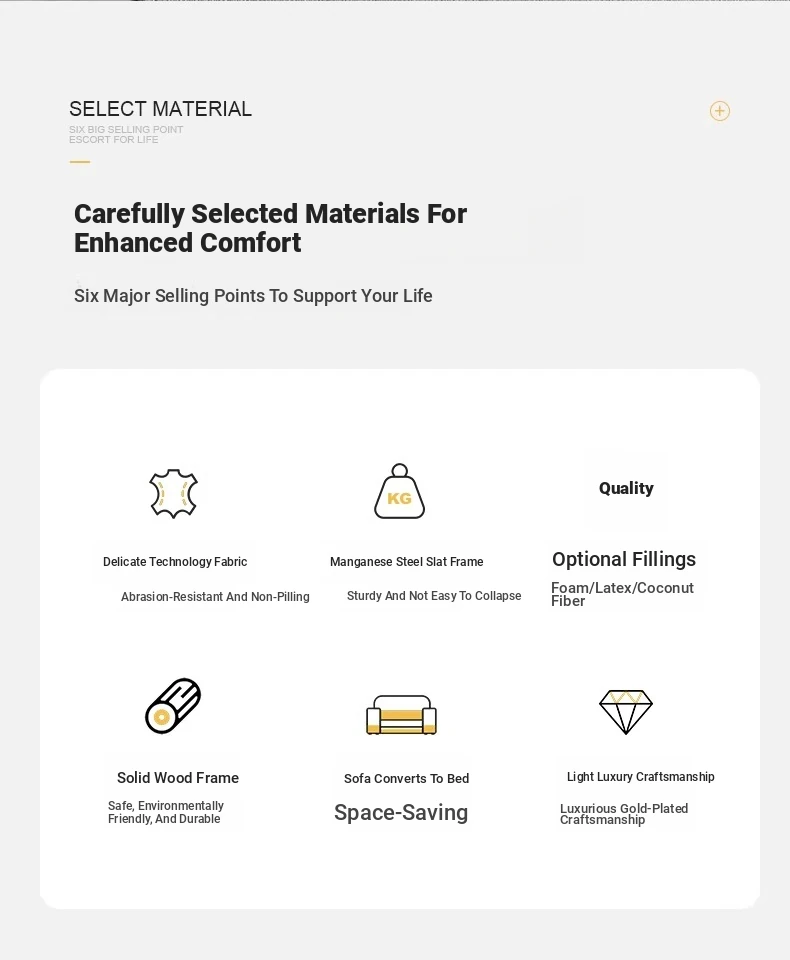Click the Carefully Selected Materials headline
790x960 pixels.
(270, 228)
